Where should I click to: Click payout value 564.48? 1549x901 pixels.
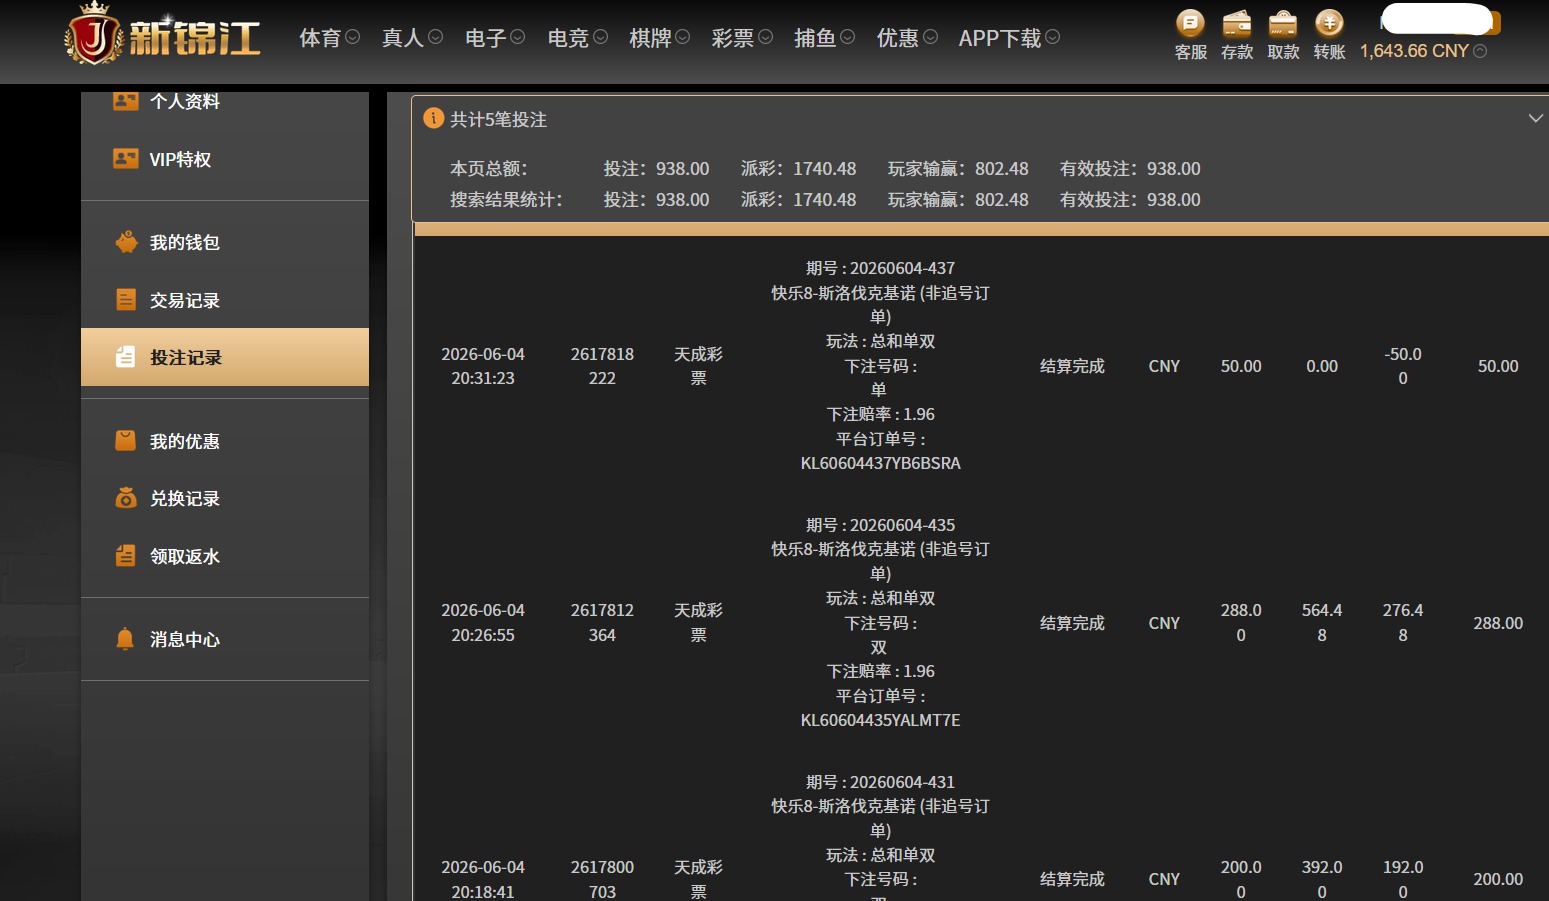pos(1322,622)
